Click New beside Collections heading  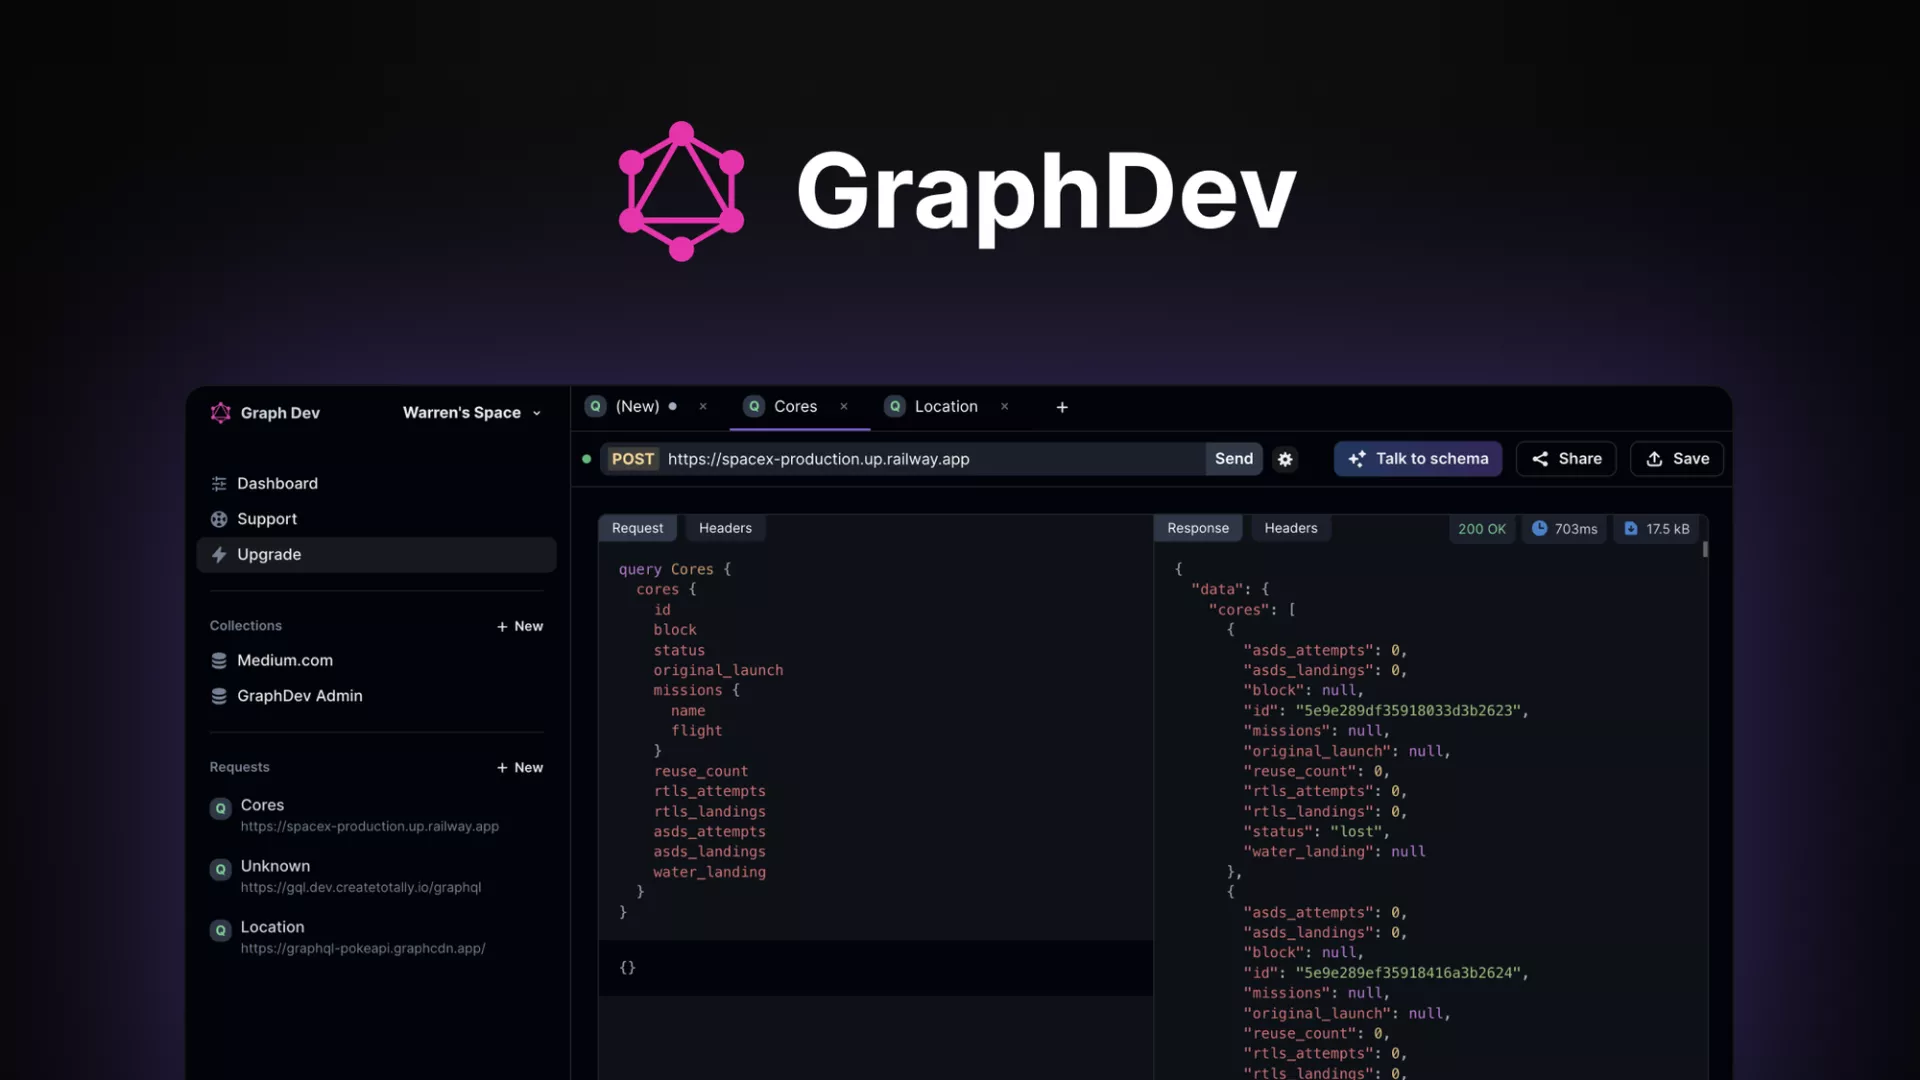[x=520, y=626]
